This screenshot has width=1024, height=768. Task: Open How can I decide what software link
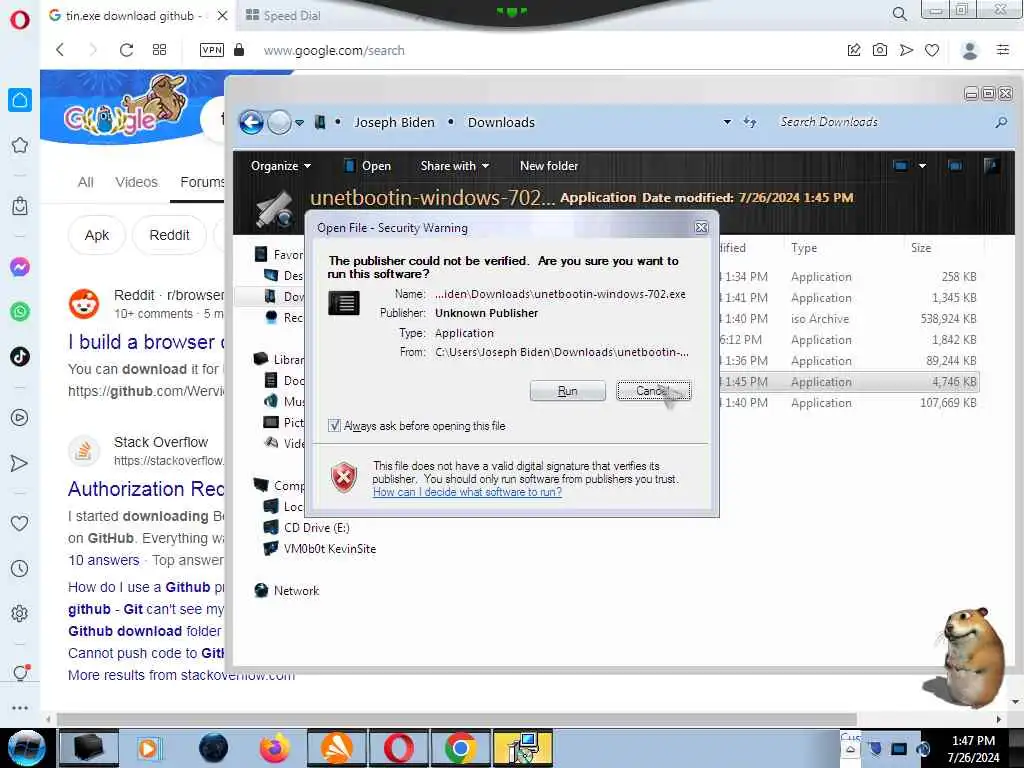[x=467, y=492]
